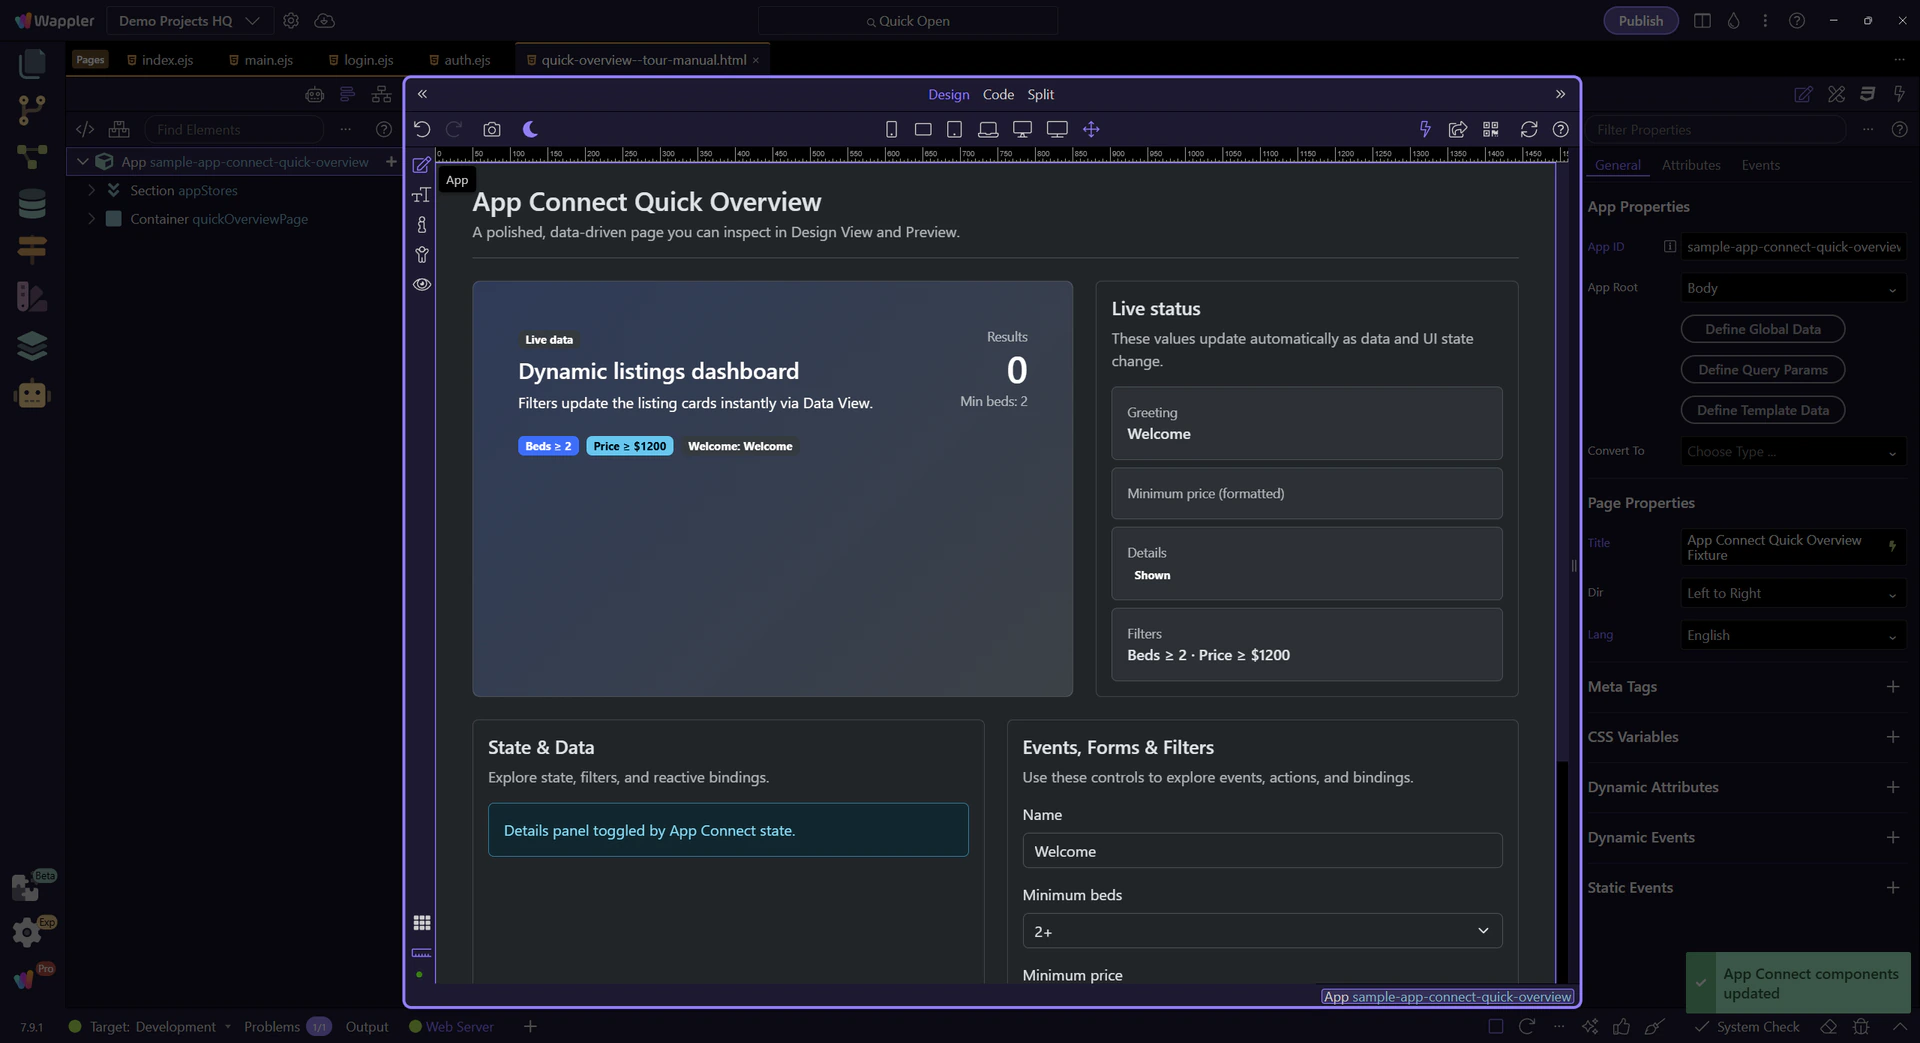This screenshot has width=1920, height=1043.
Task: Open the QR code preview icon
Action: click(1490, 129)
